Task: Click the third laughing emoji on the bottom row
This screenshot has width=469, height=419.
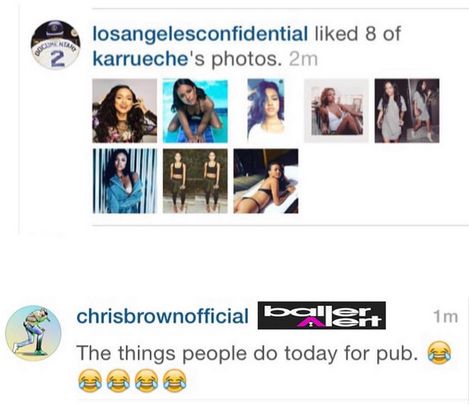Action: (x=147, y=381)
